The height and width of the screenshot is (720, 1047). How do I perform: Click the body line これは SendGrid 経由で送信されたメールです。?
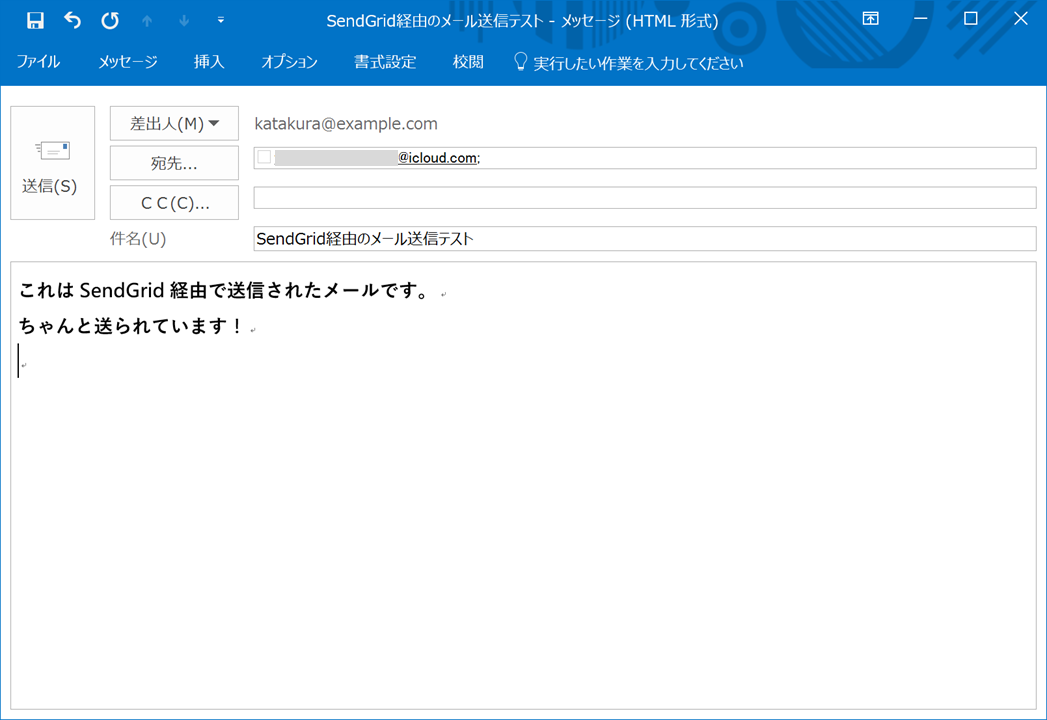click(x=226, y=291)
